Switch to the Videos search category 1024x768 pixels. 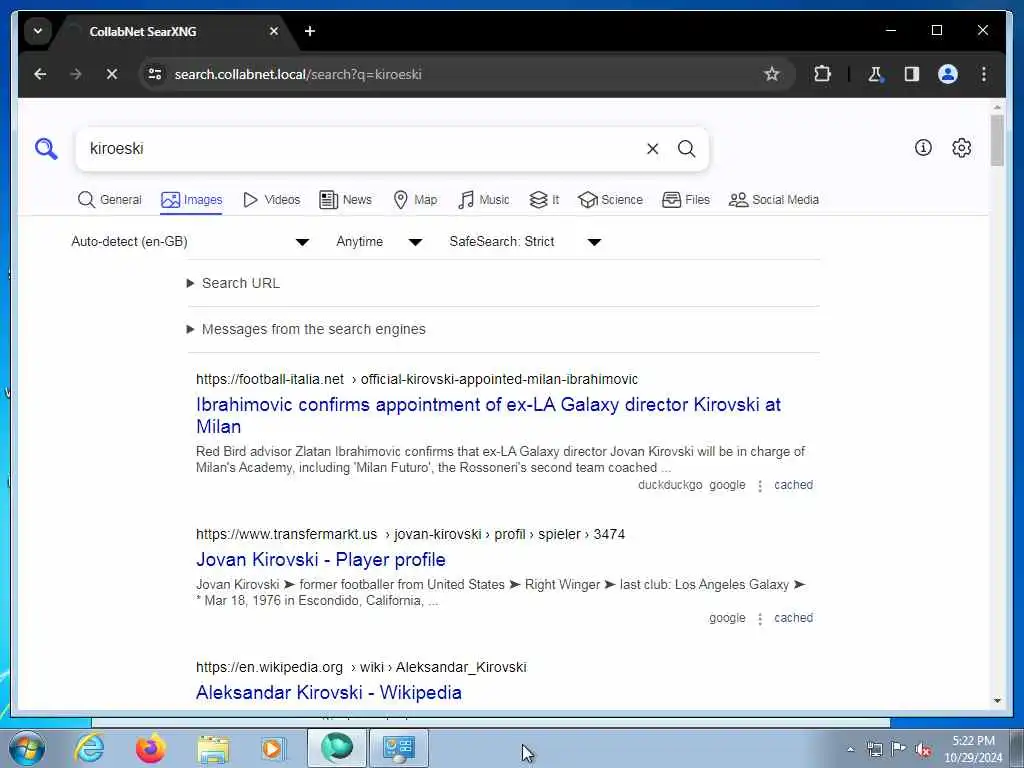coord(271,200)
